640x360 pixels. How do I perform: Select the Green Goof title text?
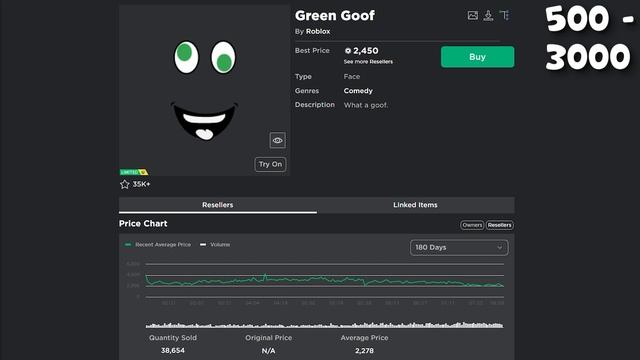pyautogui.click(x=335, y=16)
